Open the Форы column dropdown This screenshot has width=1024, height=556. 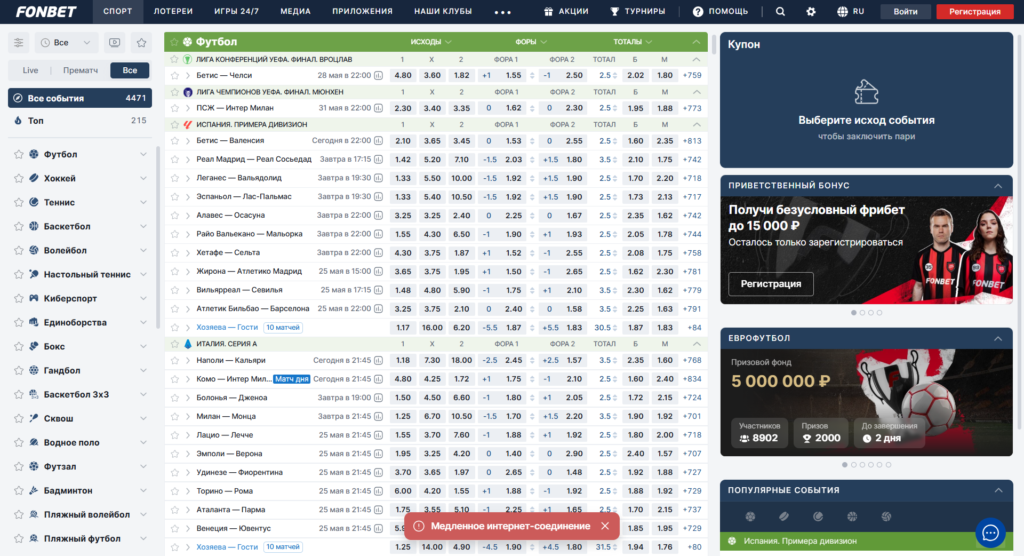[x=530, y=42]
